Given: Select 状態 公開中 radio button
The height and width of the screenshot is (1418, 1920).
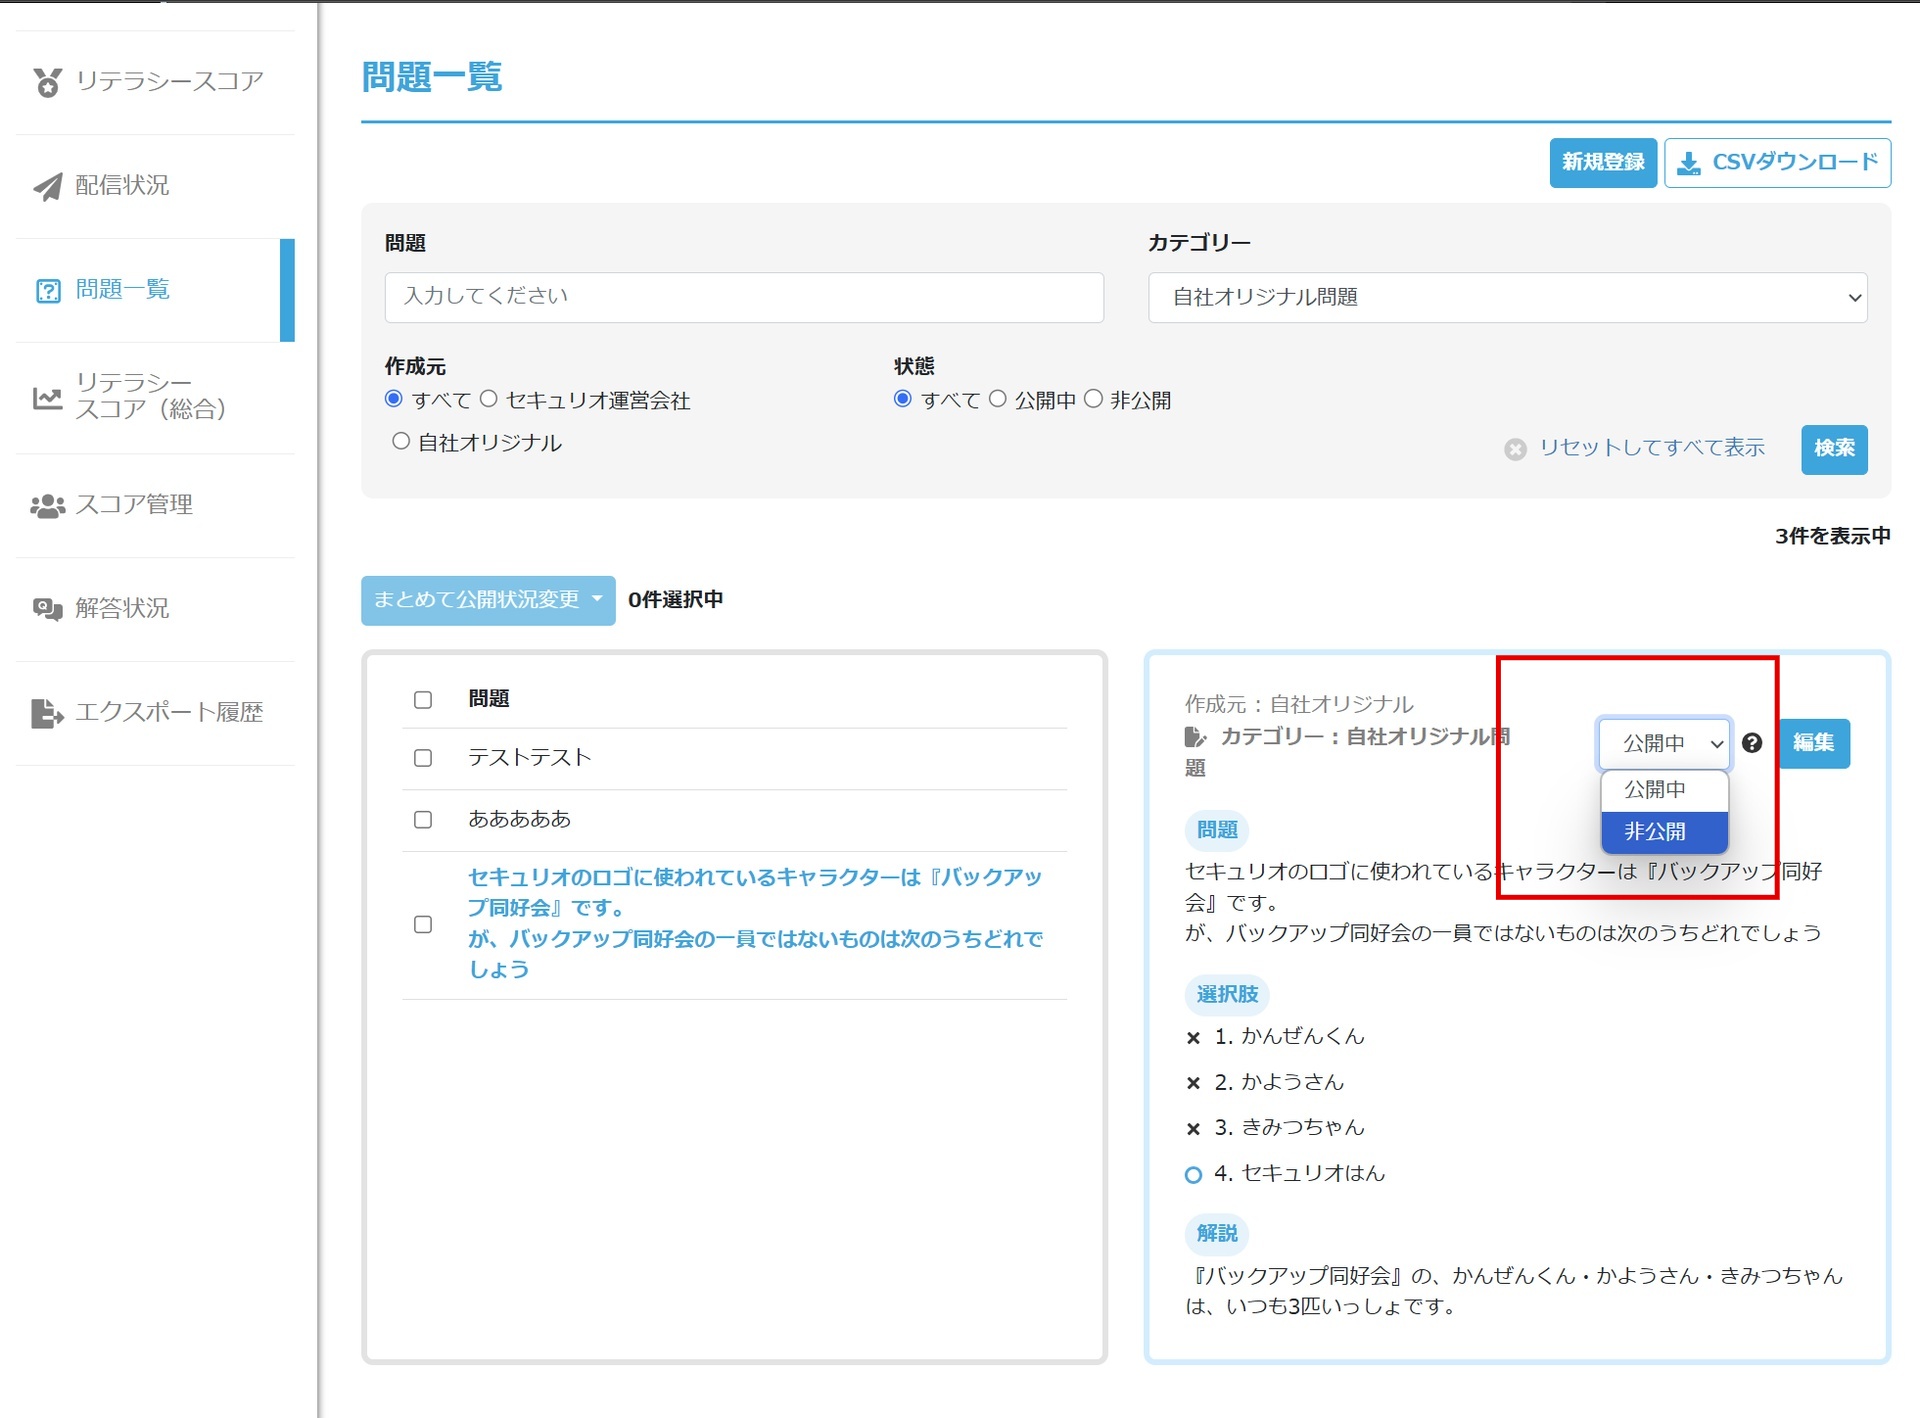Looking at the screenshot, I should [998, 399].
